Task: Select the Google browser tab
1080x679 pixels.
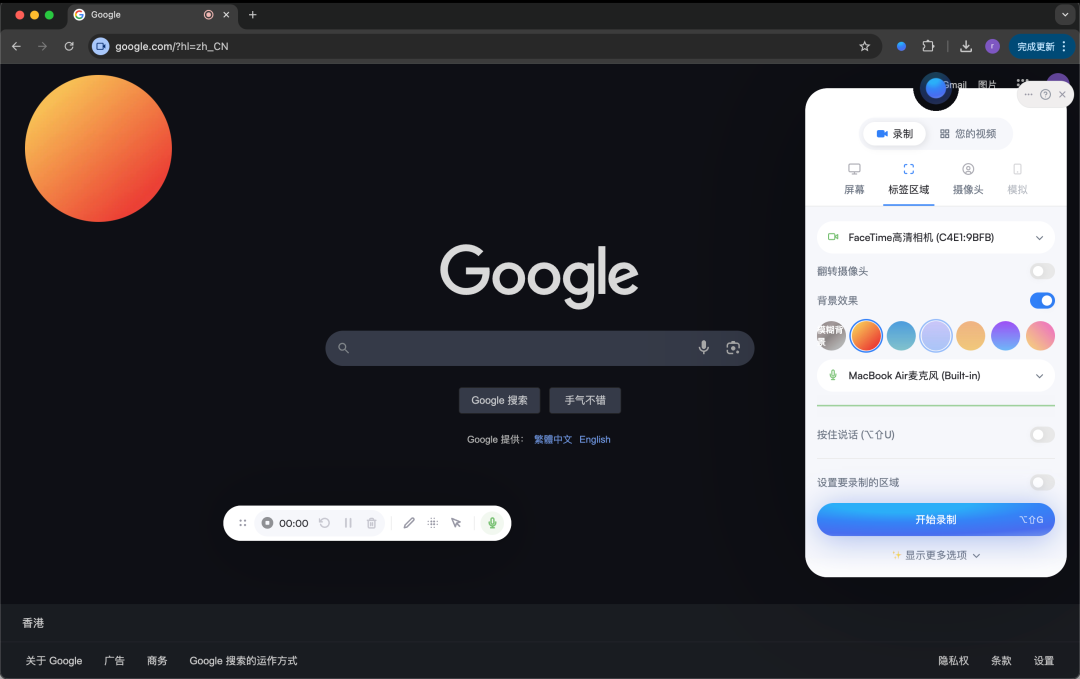Action: point(152,14)
